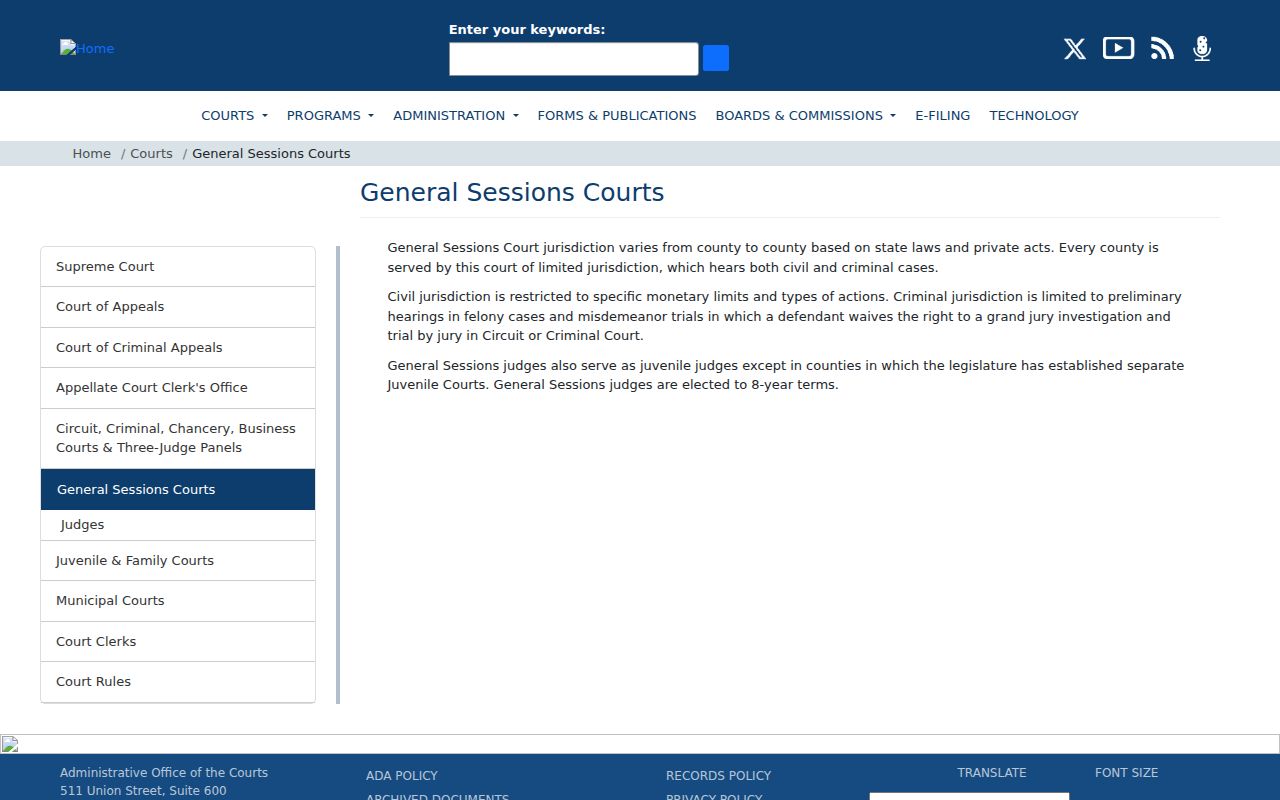
Task: Open Court Rules sidebar item
Action: point(178,682)
